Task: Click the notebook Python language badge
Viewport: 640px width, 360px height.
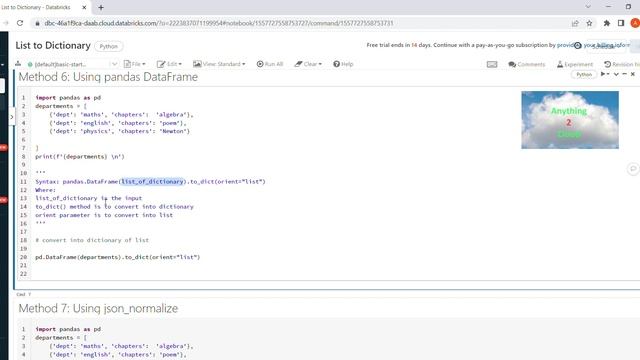Action: pos(109,46)
